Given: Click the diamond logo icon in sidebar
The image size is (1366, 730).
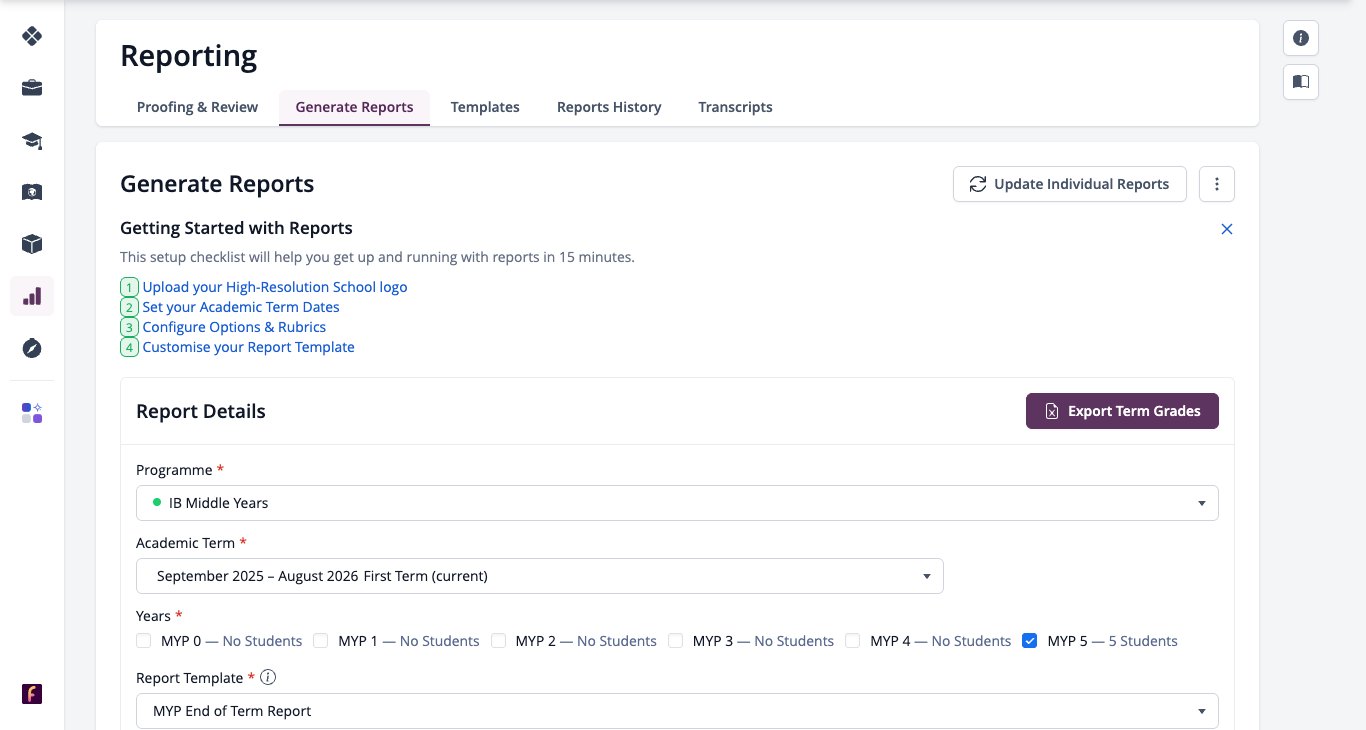Looking at the screenshot, I should tap(32, 36).
